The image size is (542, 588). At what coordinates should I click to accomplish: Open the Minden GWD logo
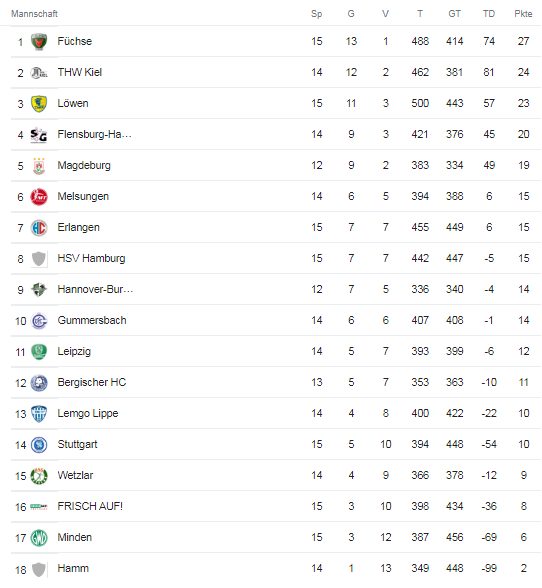[x=39, y=538]
